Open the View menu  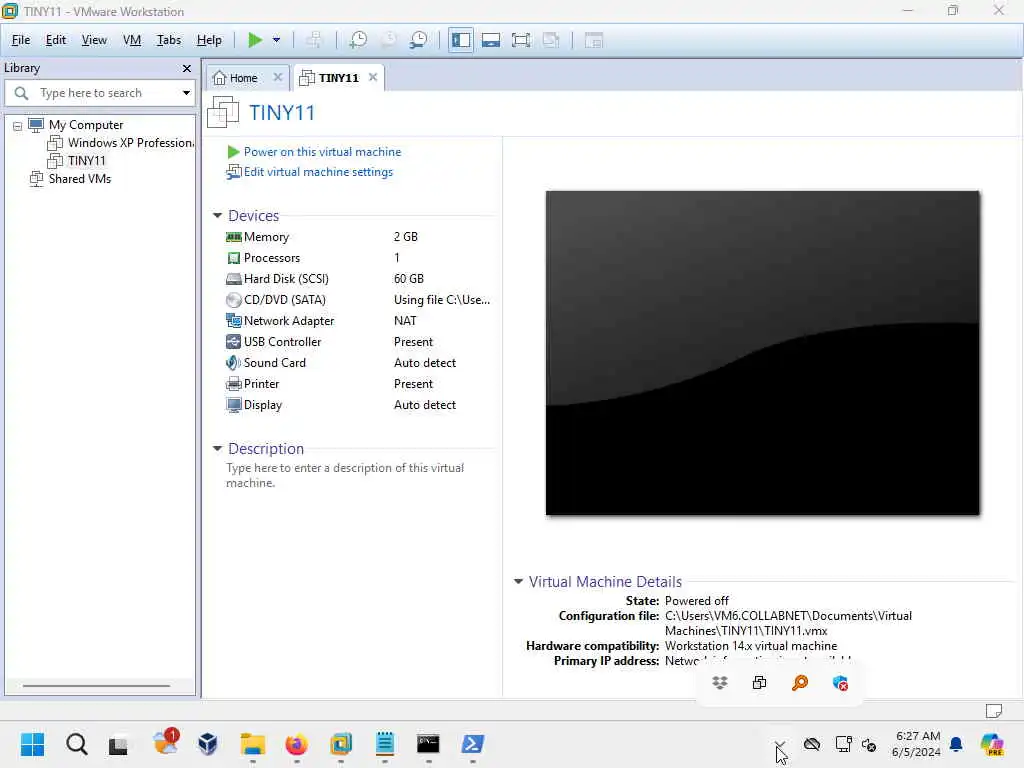tap(94, 40)
